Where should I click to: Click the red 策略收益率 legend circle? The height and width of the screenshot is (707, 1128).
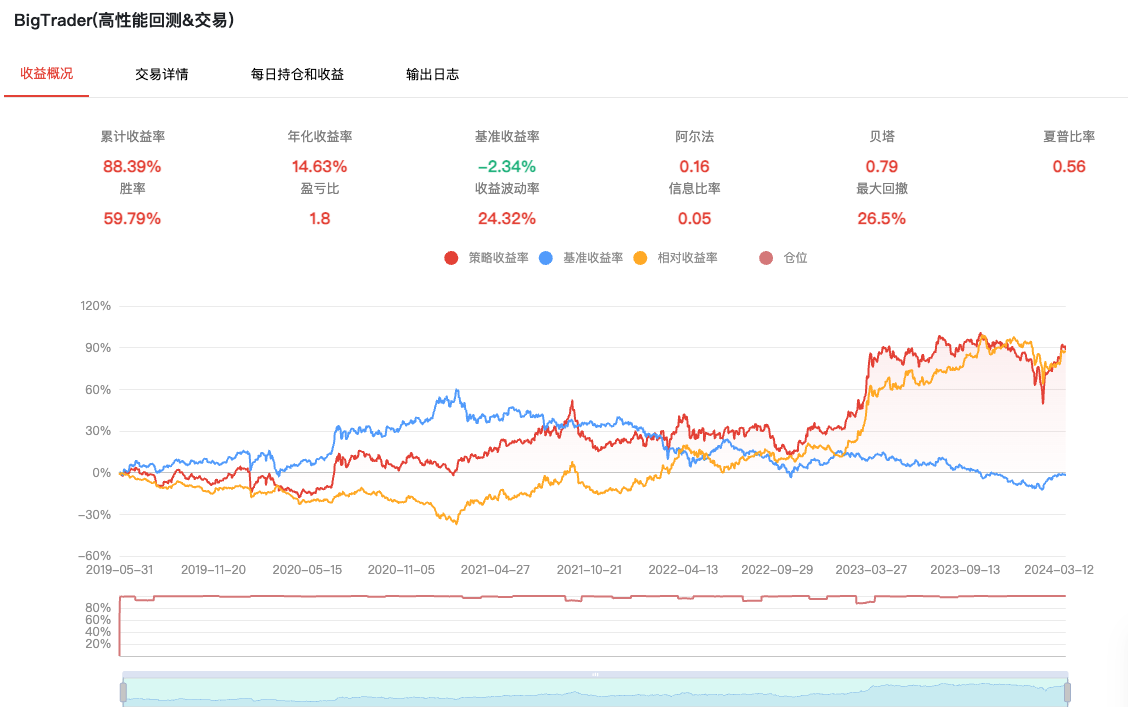coord(451,258)
